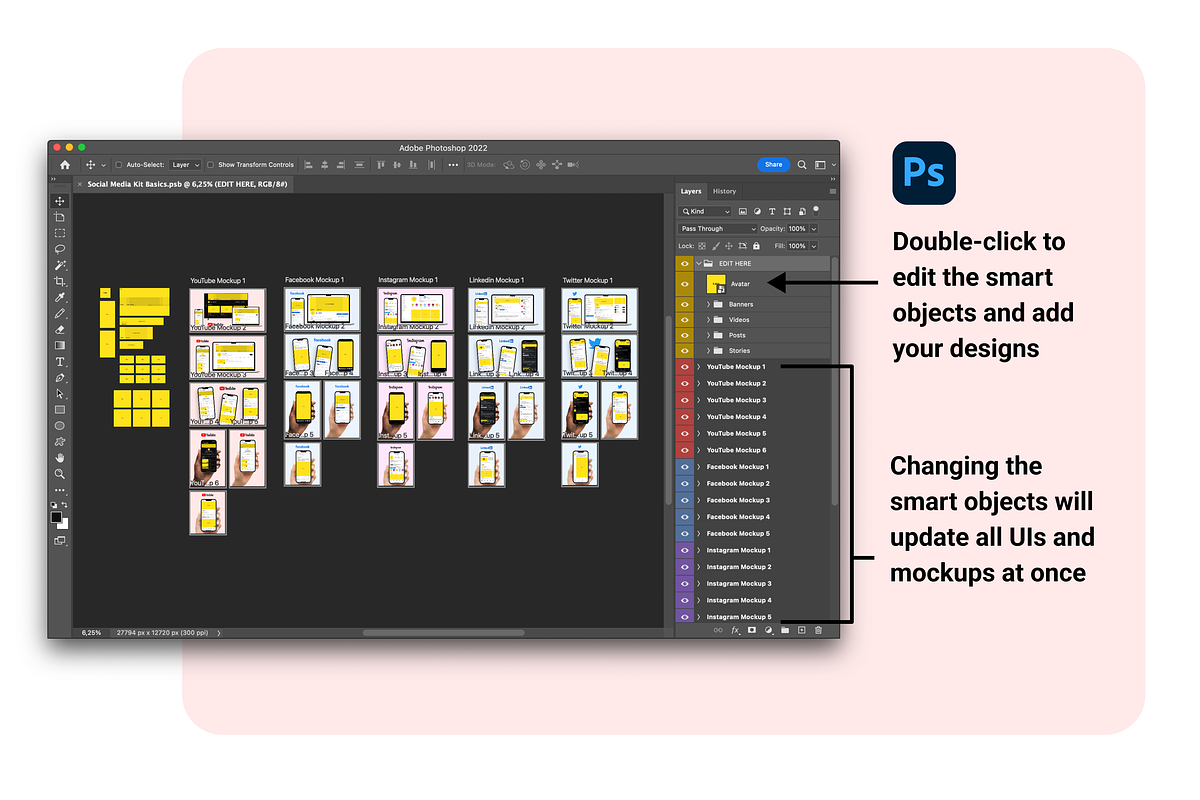Open the Layers panel options menu

(x=832, y=191)
